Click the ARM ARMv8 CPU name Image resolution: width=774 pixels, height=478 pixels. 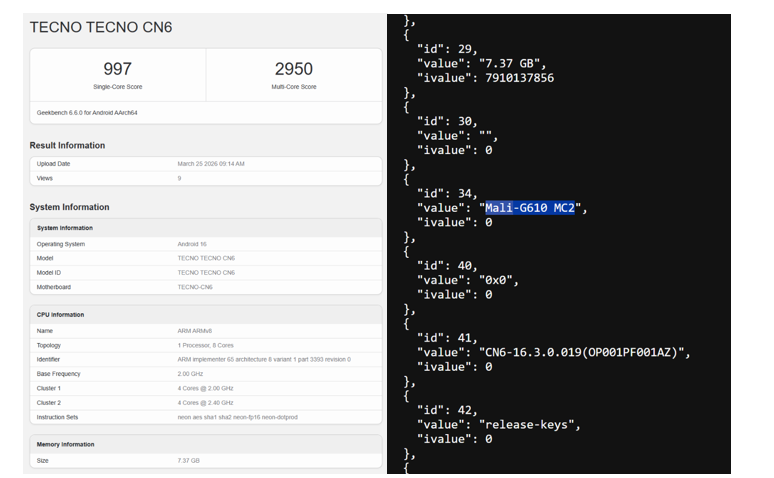196,331
